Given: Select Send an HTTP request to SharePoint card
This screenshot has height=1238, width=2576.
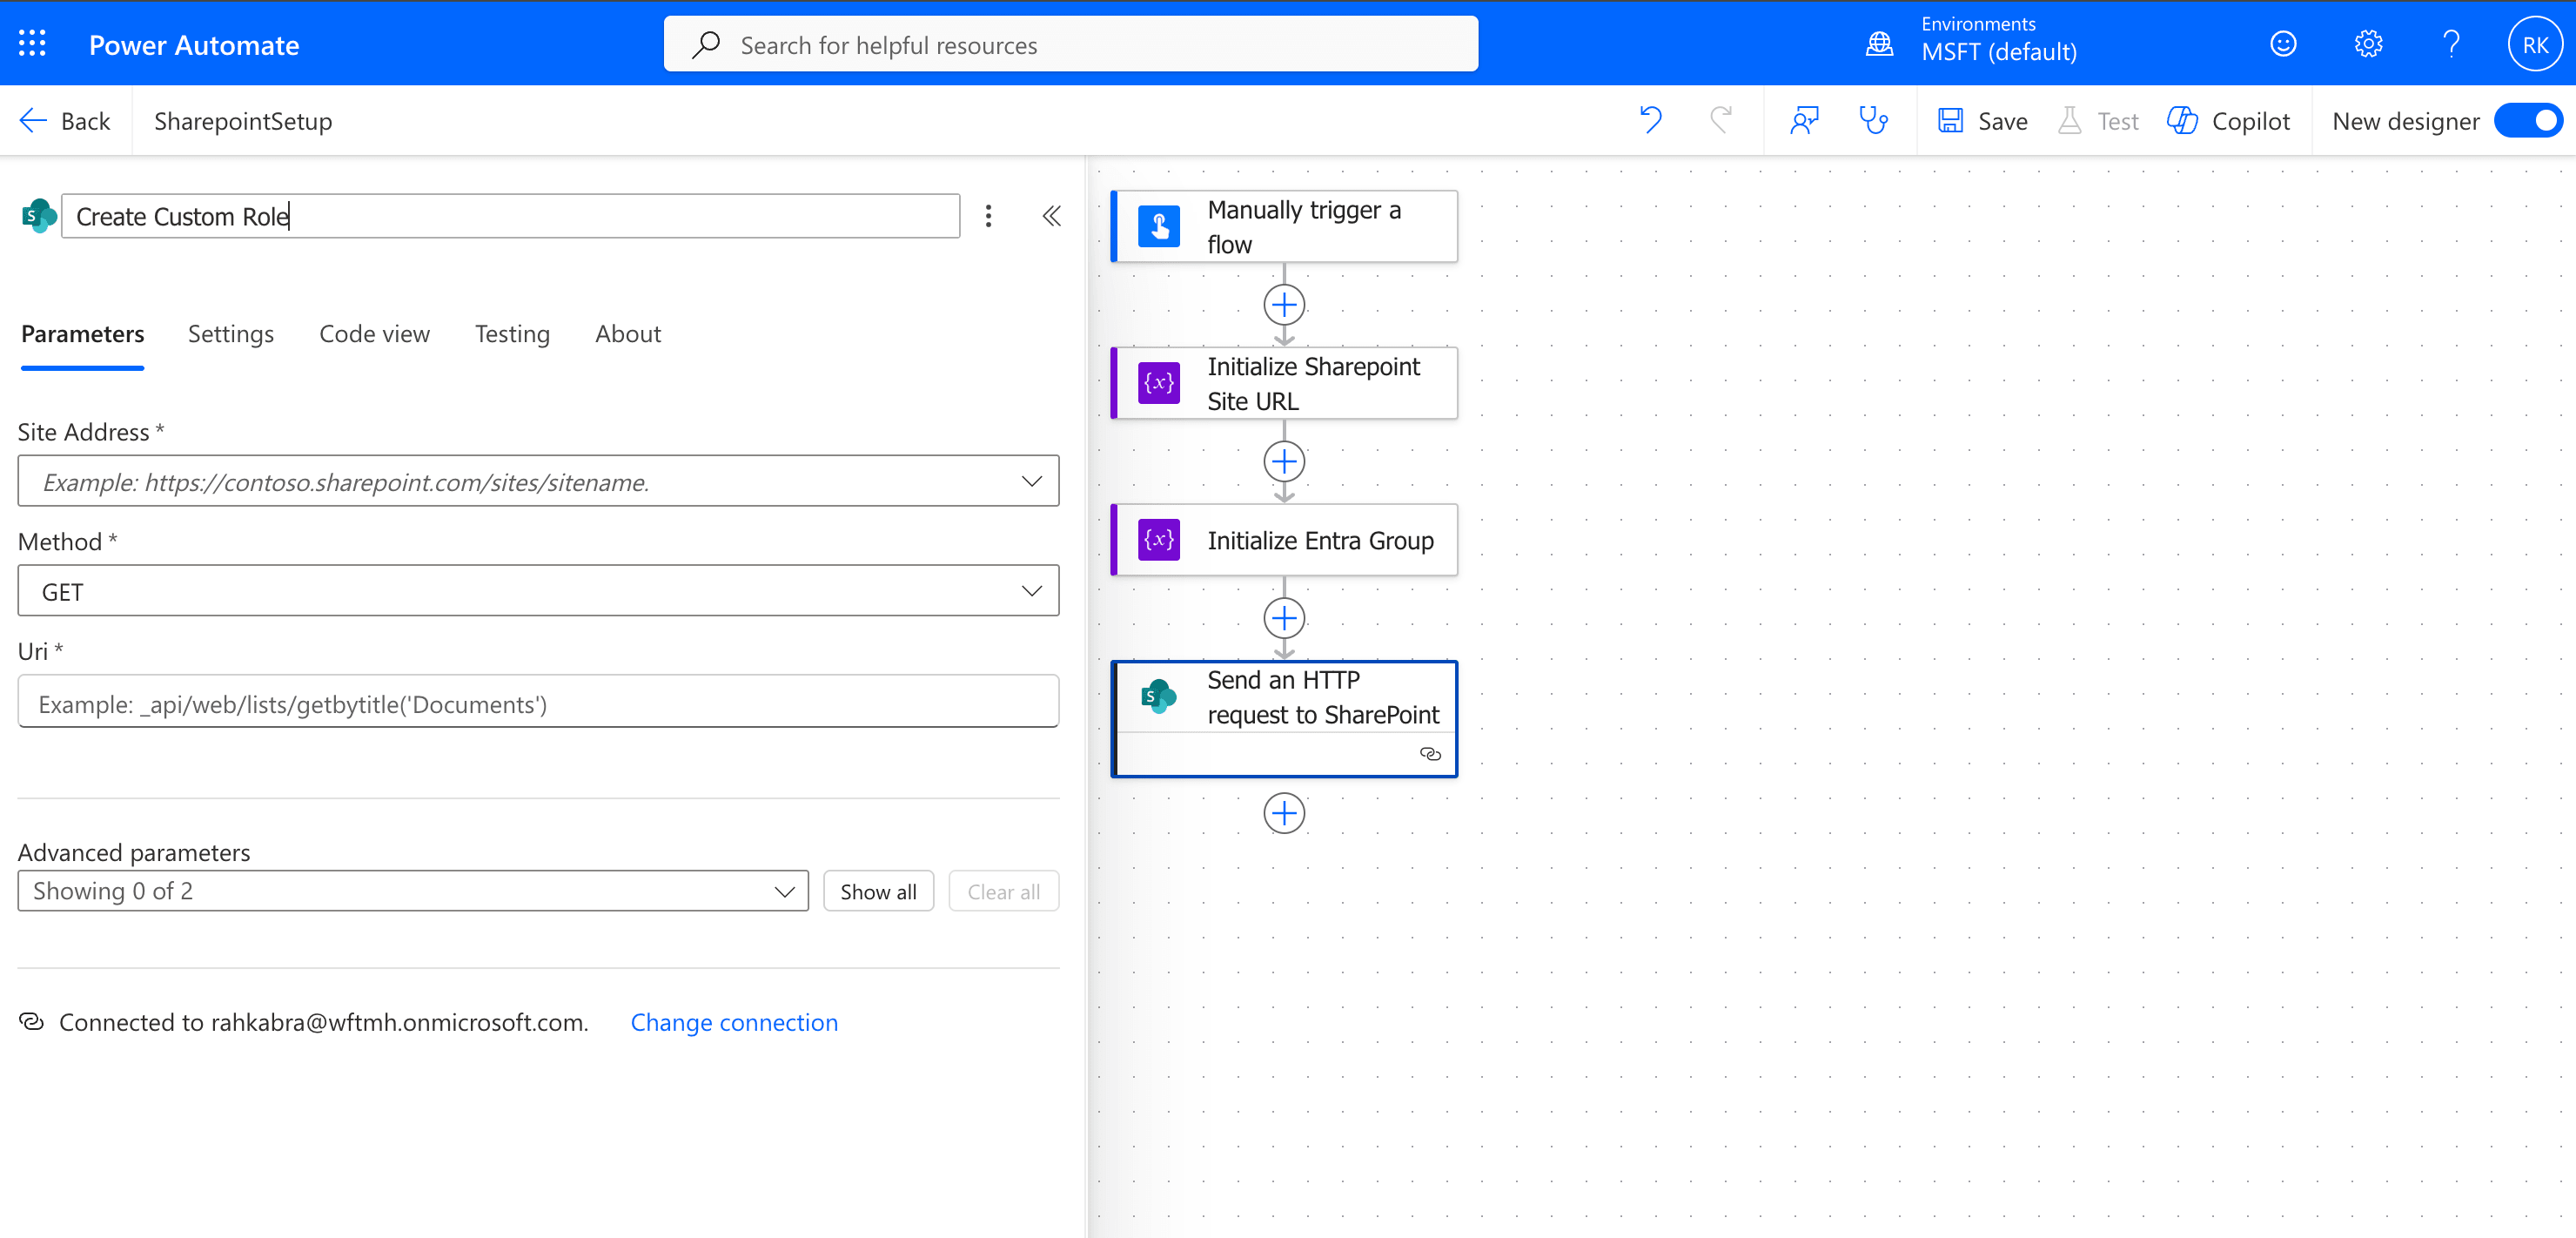Looking at the screenshot, I should pos(1284,718).
